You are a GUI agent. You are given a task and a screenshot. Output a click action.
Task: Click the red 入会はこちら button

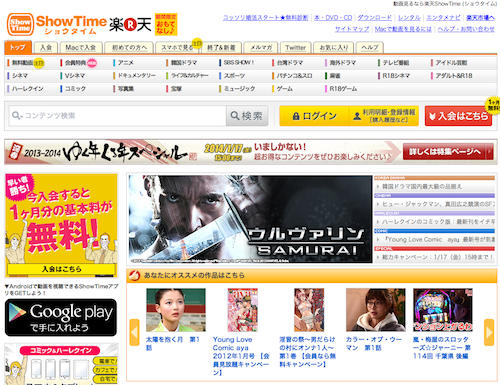pyautogui.click(x=458, y=116)
